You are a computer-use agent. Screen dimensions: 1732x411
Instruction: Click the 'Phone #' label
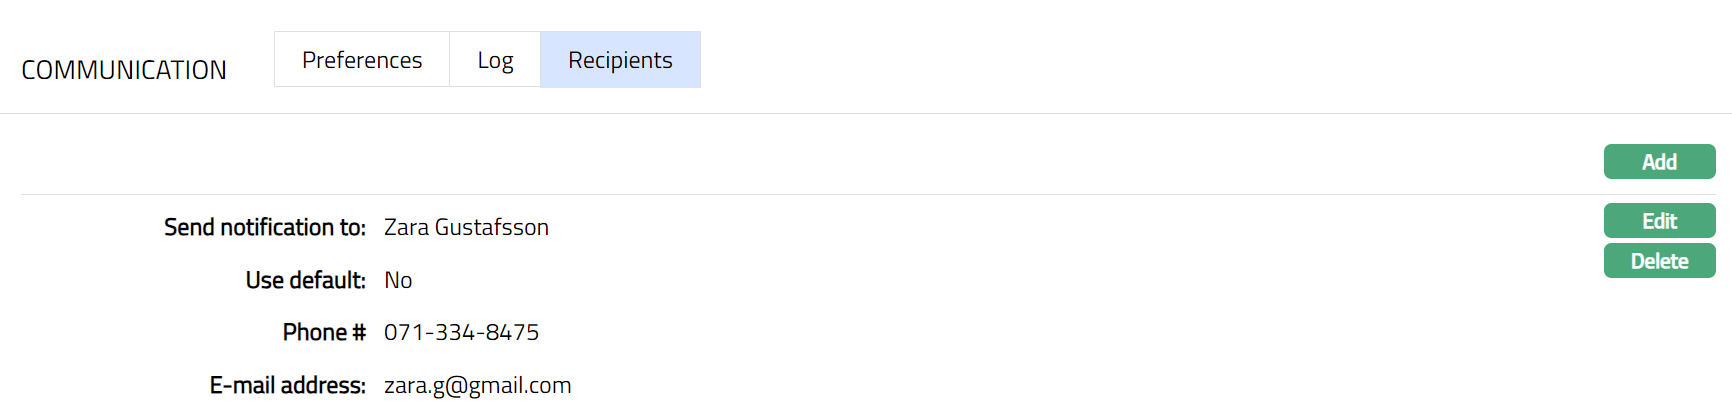(x=324, y=333)
